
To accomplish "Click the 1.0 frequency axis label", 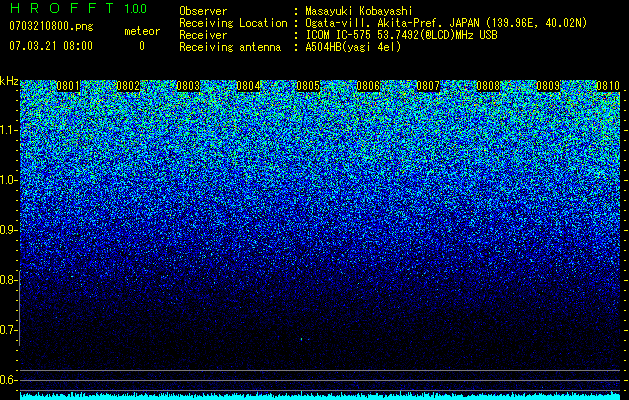I will pyautogui.click(x=8, y=180).
